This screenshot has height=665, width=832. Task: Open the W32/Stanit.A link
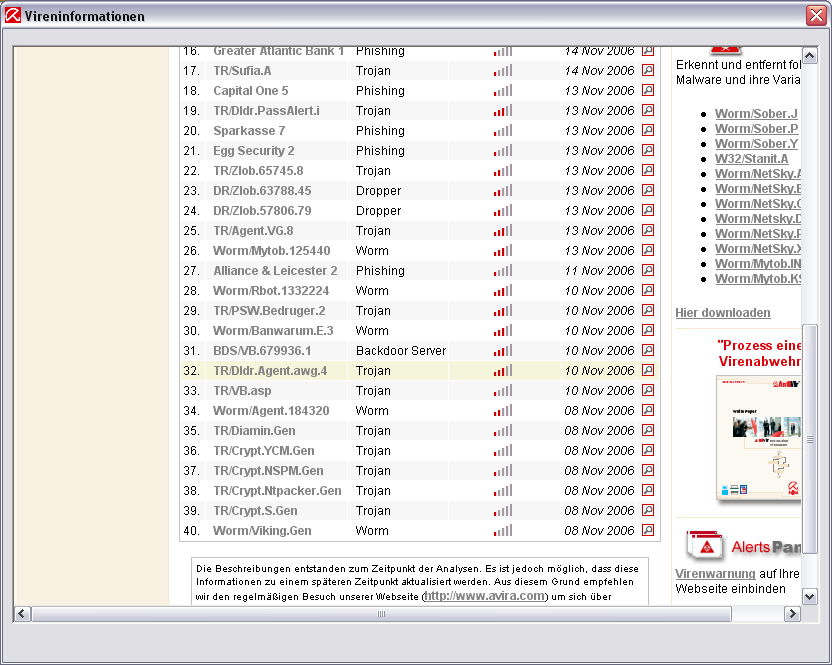[x=751, y=159]
